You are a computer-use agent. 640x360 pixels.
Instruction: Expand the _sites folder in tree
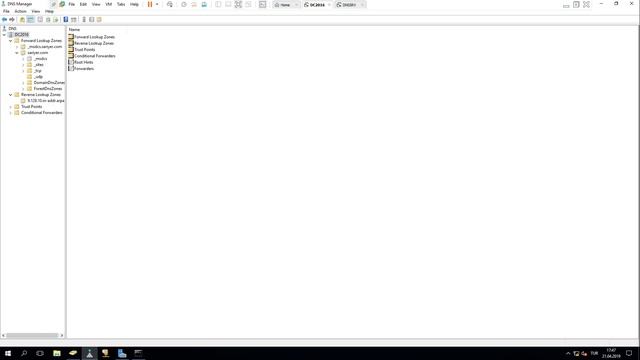[23, 65]
